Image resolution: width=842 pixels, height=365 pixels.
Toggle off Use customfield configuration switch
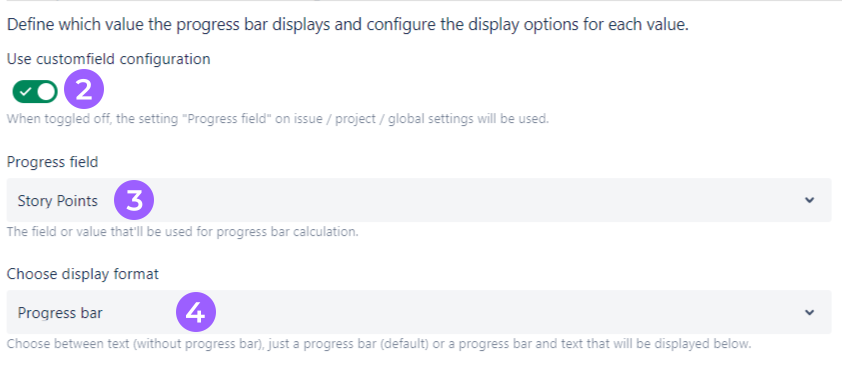tap(35, 92)
